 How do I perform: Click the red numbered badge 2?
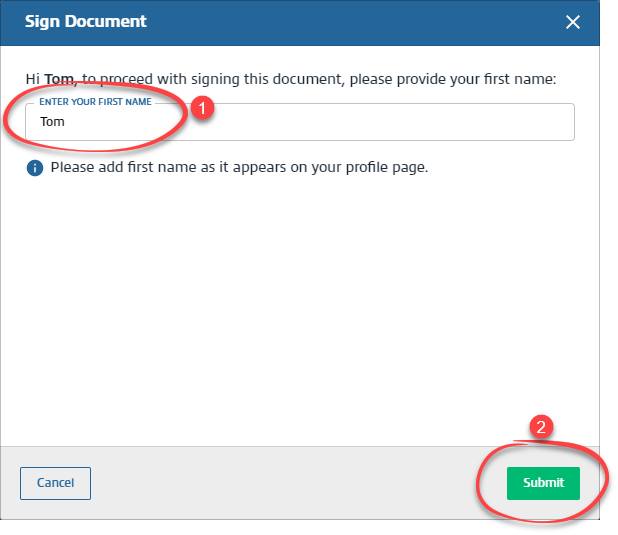(x=541, y=426)
